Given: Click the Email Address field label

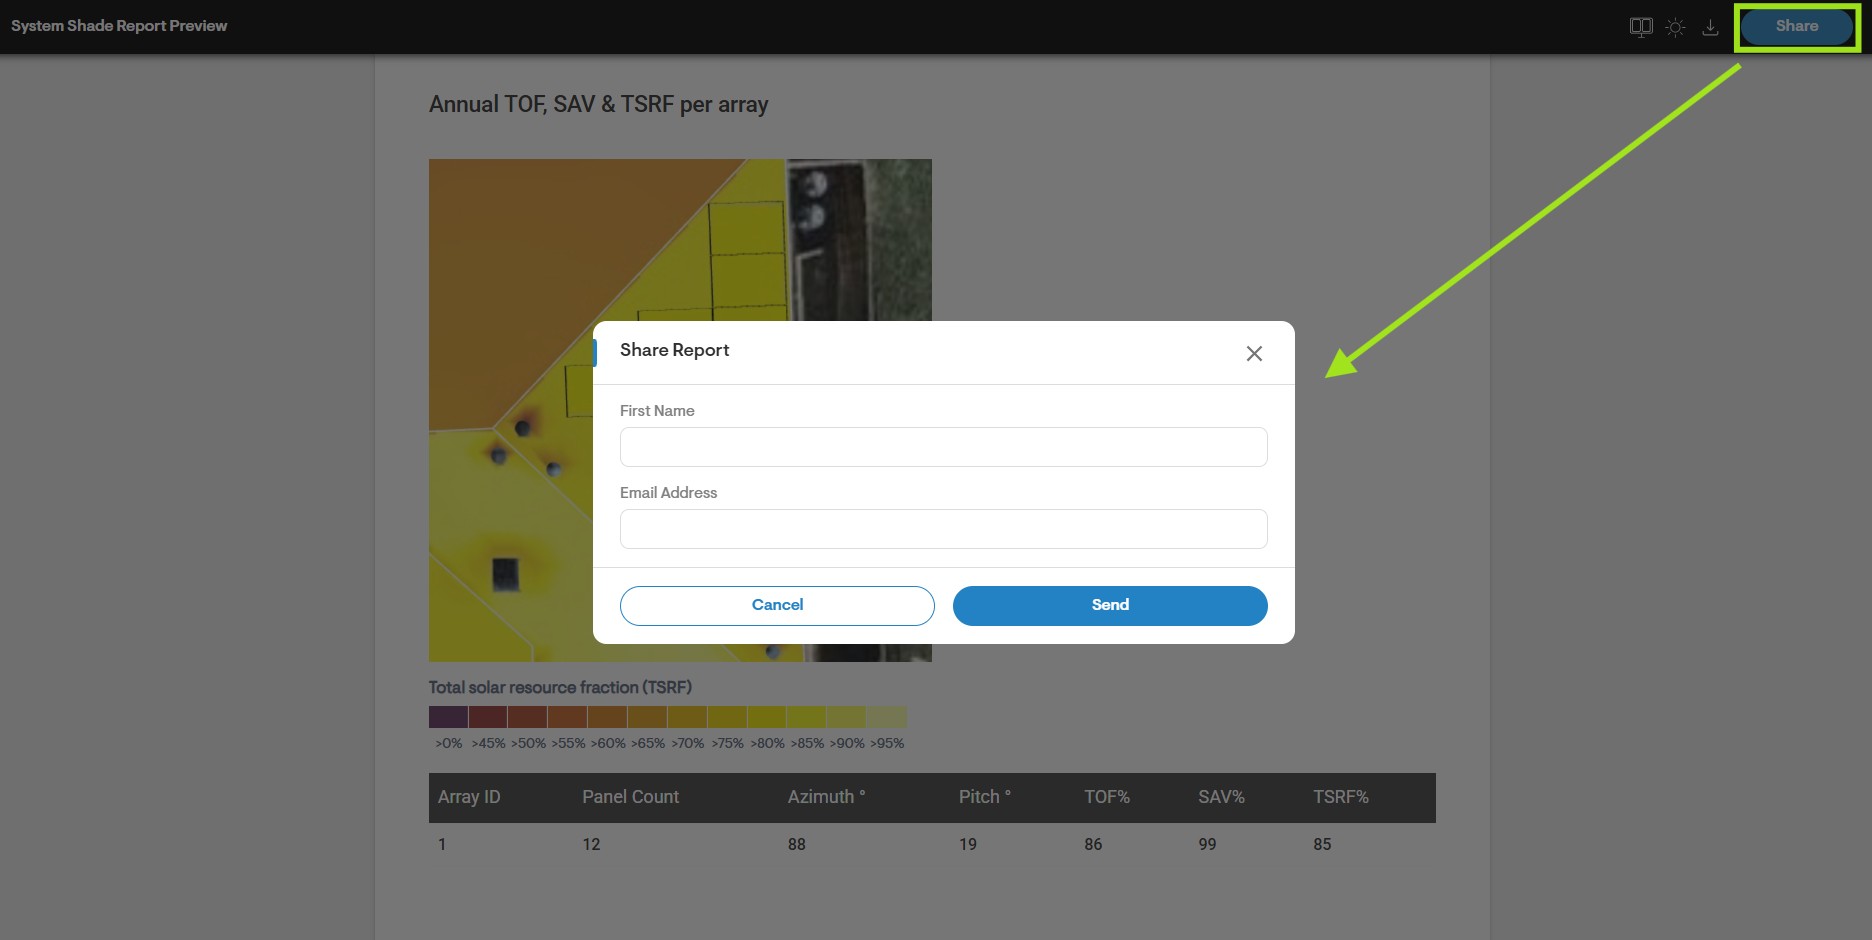Looking at the screenshot, I should 668,493.
